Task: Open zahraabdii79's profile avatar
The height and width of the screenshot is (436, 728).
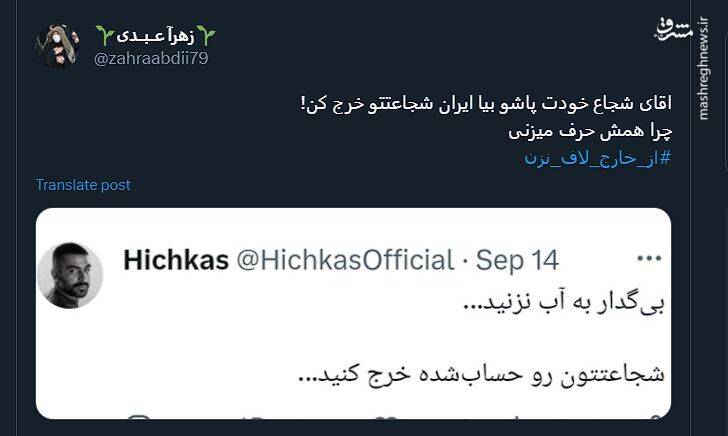Action: (x=58, y=46)
